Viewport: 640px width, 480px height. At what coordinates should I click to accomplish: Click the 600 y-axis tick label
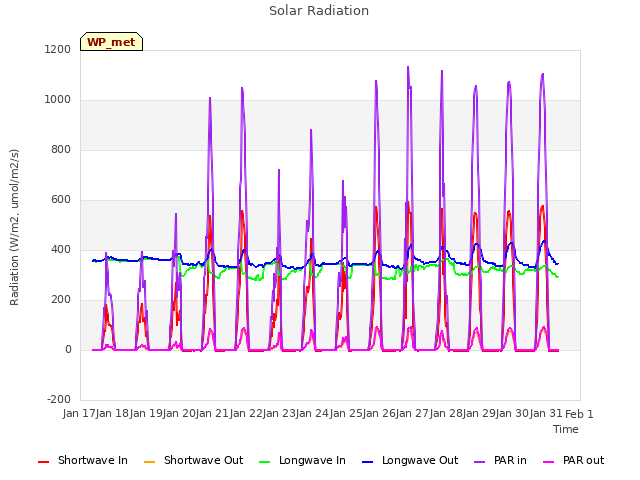(x=61, y=200)
